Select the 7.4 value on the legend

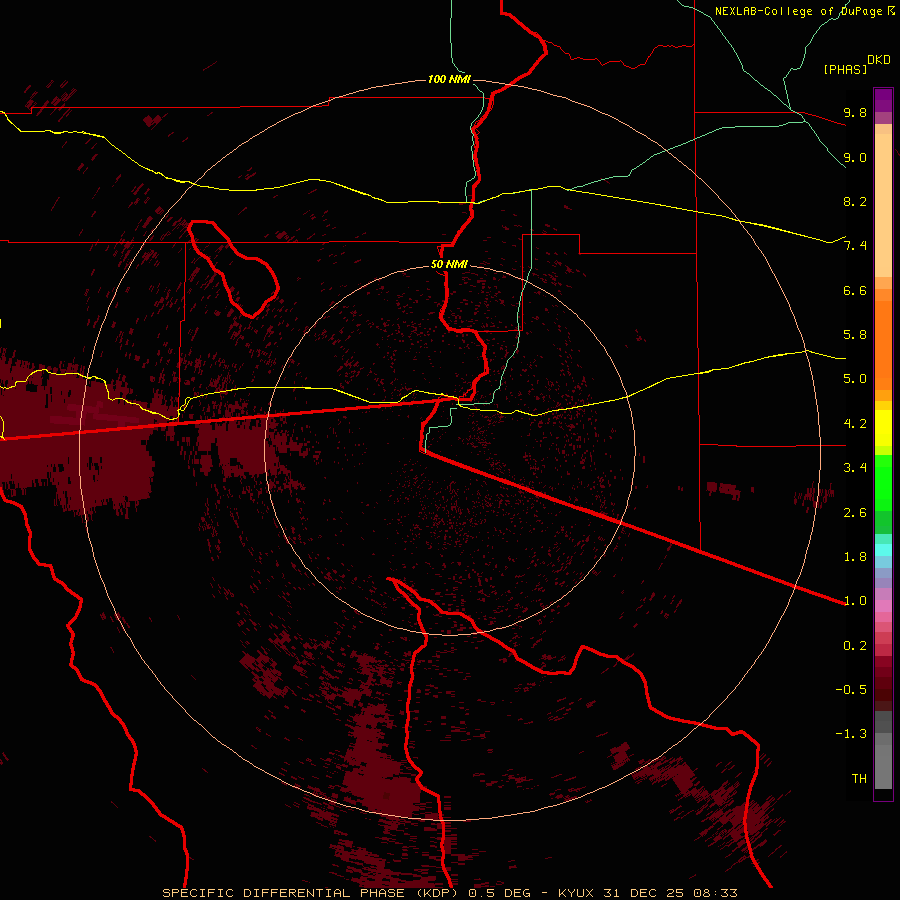click(855, 246)
